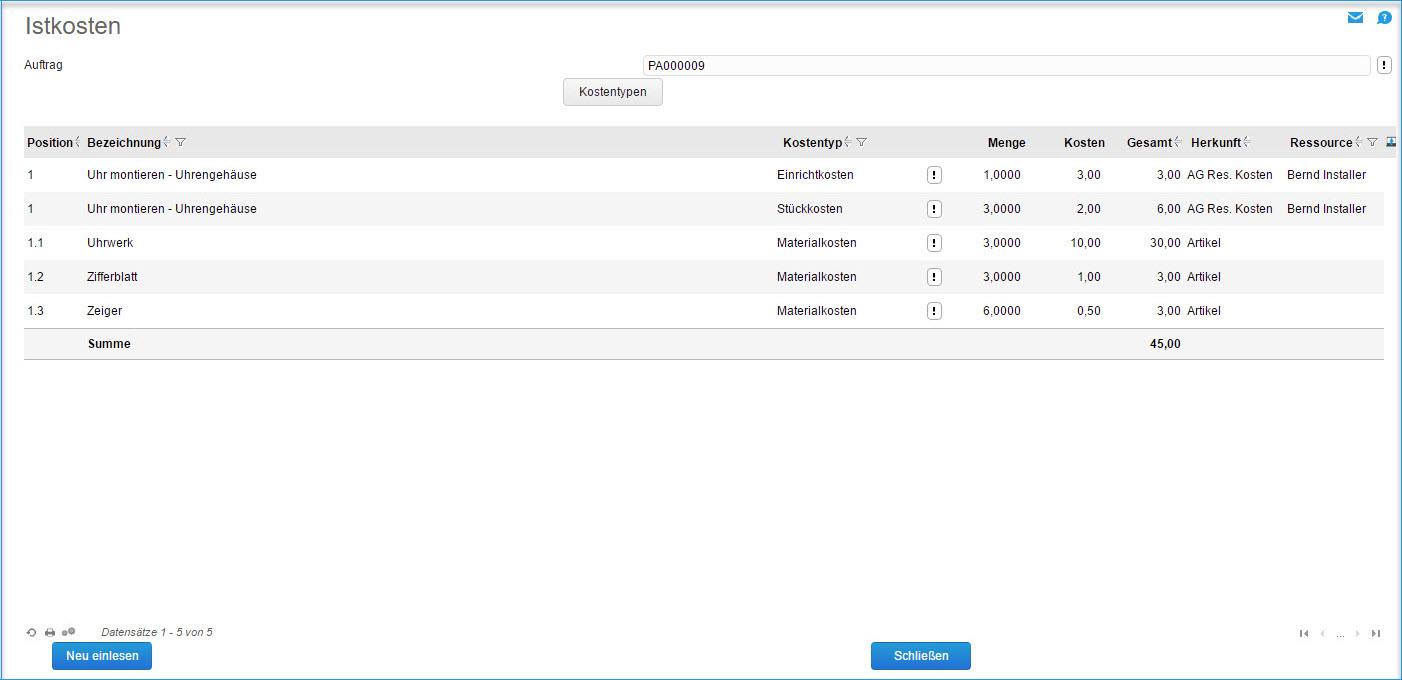
Task: Open filter for Ressource column
Action: 1373,143
